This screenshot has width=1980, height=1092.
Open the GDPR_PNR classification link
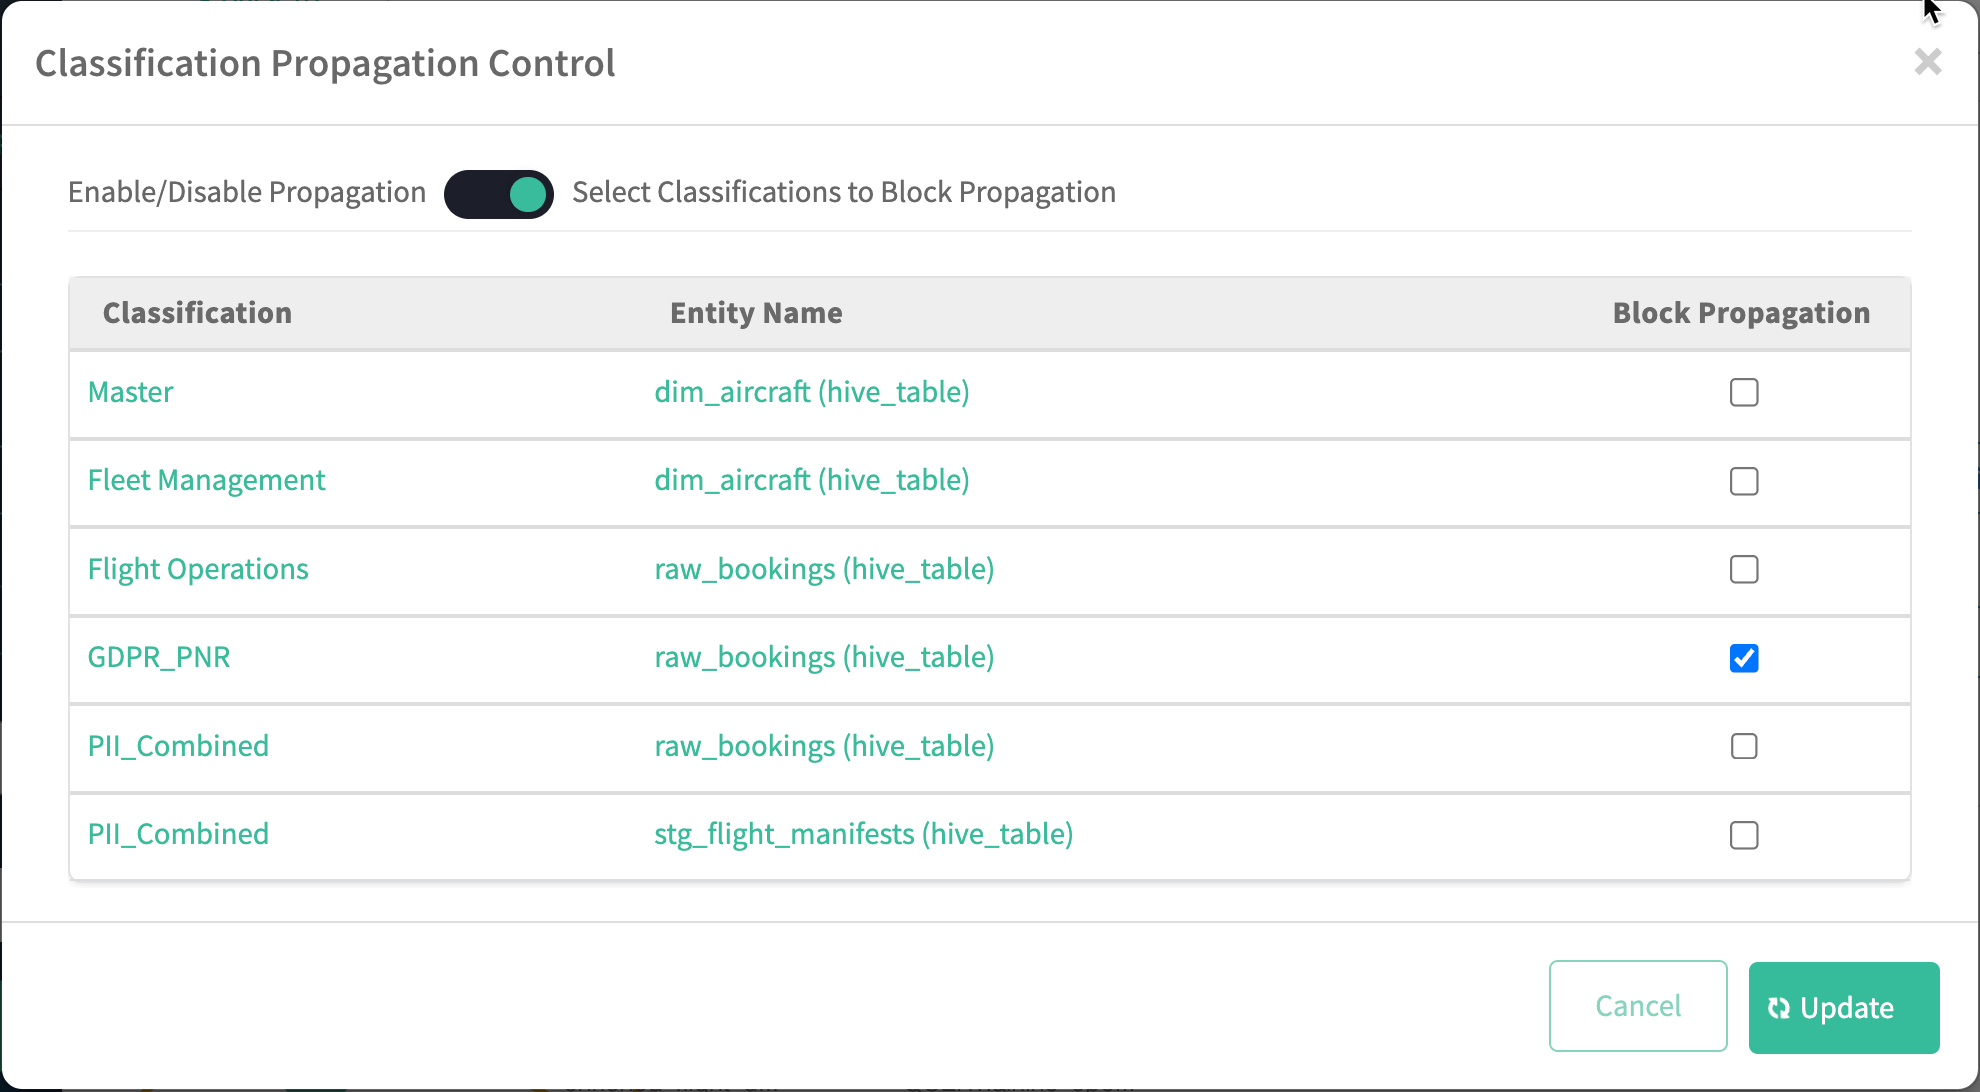pos(159,658)
